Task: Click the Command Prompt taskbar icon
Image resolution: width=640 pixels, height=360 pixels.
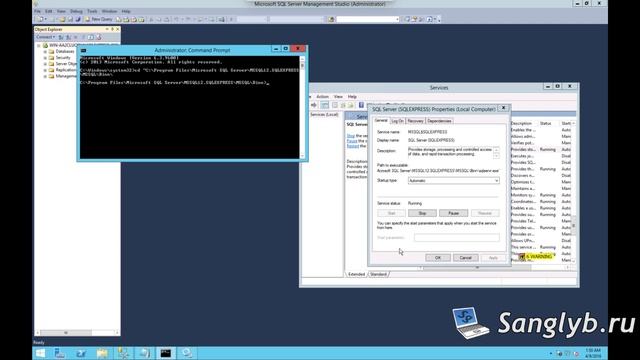Action: [x=165, y=353]
